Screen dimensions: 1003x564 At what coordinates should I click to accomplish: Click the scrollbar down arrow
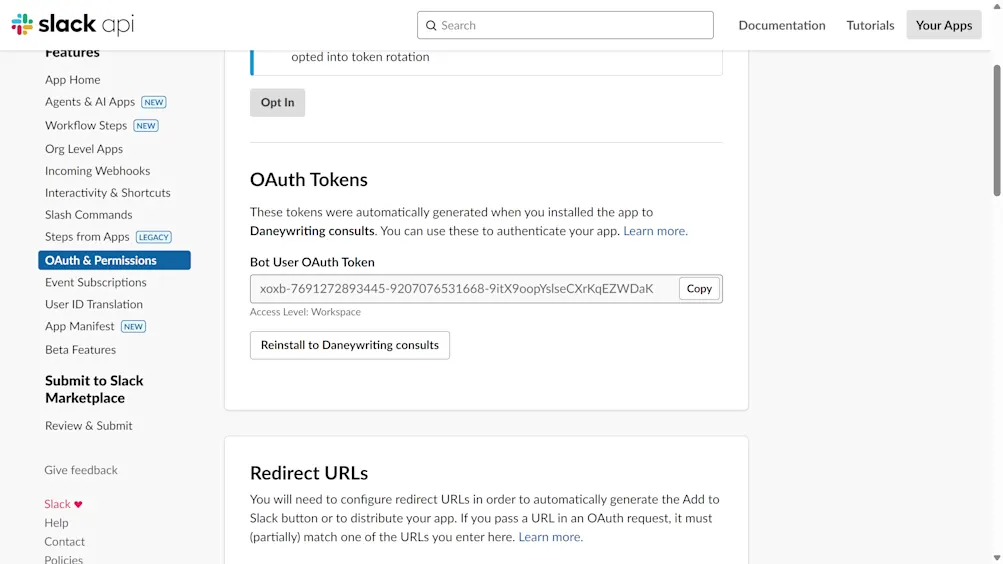(x=997, y=558)
